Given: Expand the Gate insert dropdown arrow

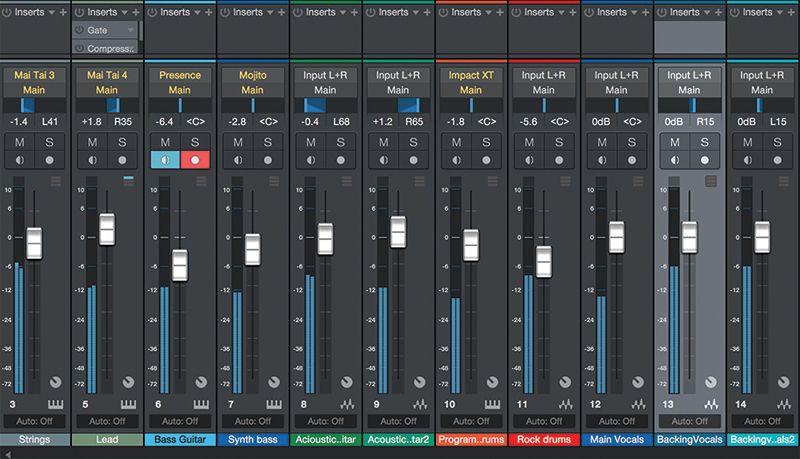Looking at the screenshot, I should [131, 31].
